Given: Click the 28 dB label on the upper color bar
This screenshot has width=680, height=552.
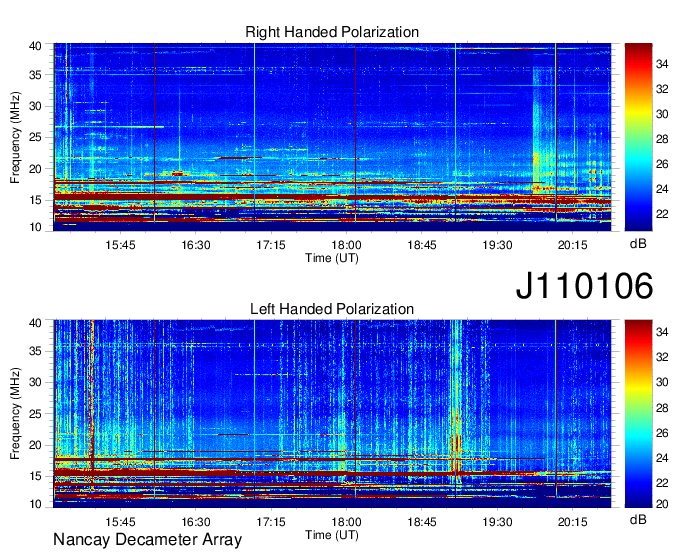Looking at the screenshot, I should pyautogui.click(x=662, y=139).
